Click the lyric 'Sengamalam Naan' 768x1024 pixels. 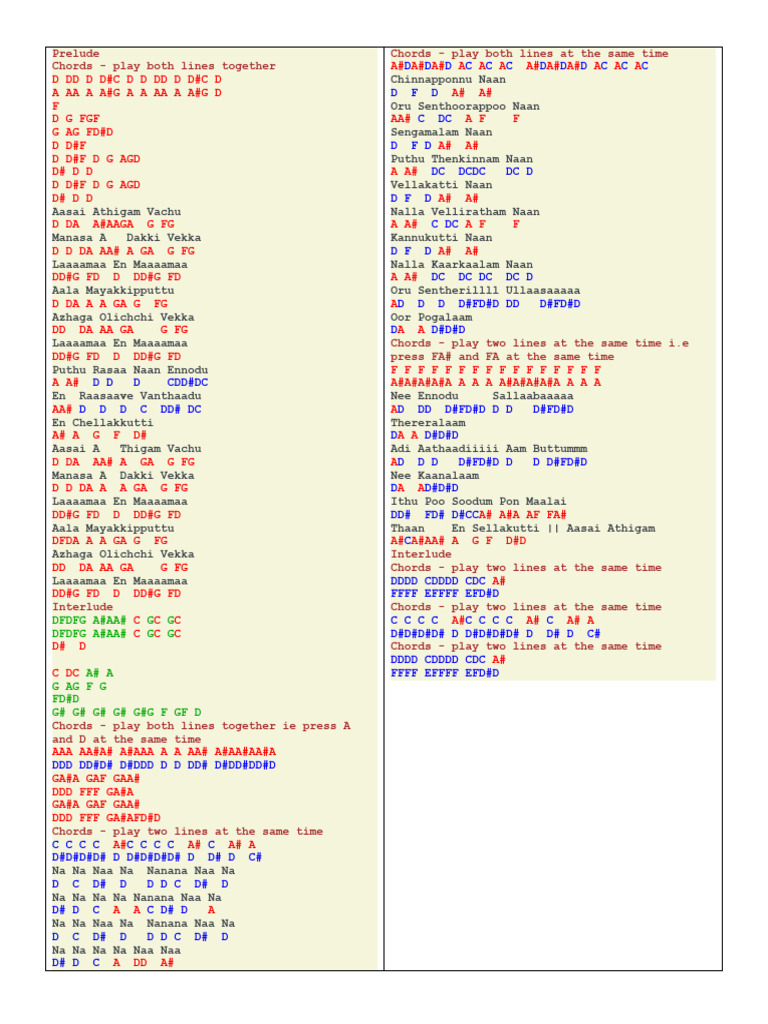click(441, 132)
